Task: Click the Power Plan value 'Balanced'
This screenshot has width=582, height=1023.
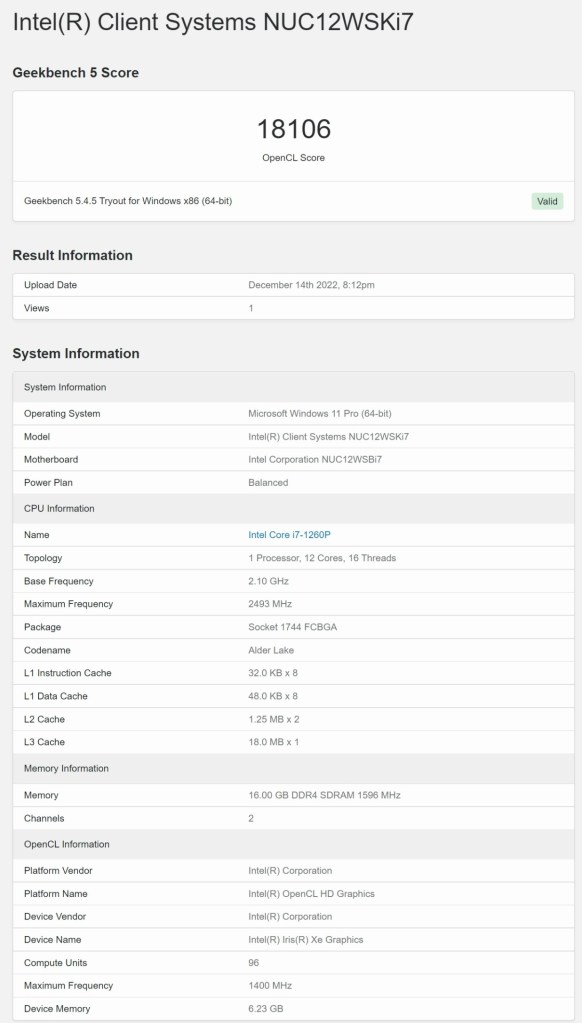Action: pos(268,483)
